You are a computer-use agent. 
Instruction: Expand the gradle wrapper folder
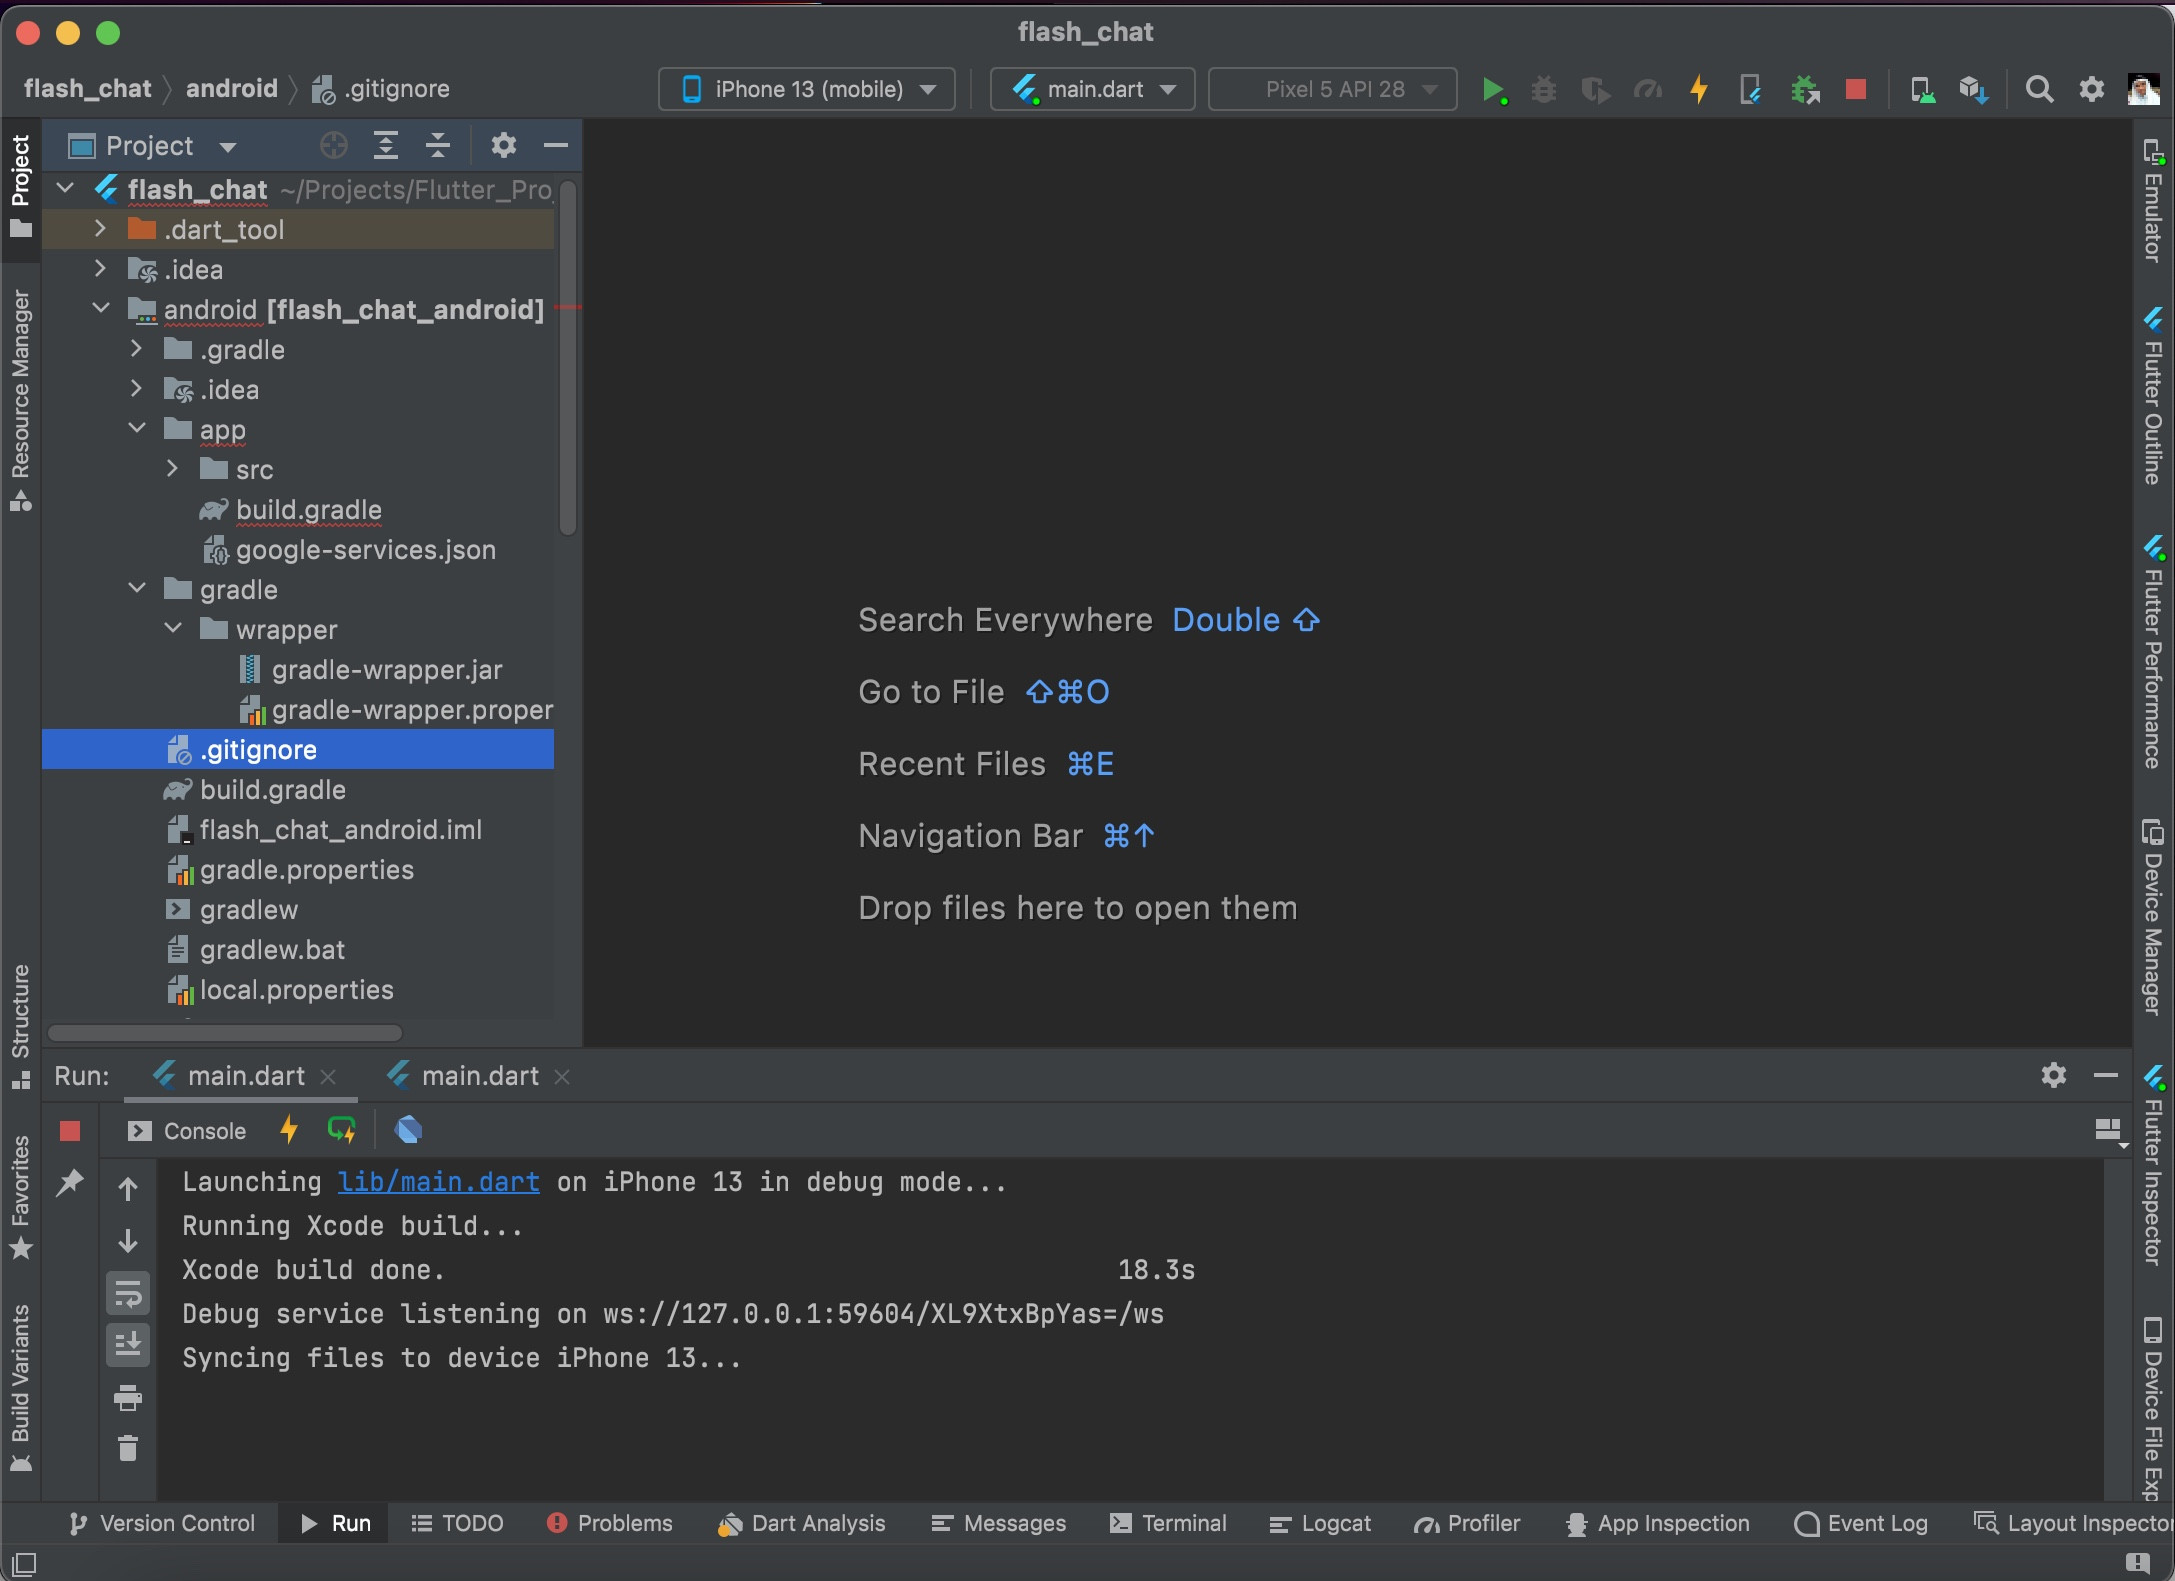pos(171,630)
